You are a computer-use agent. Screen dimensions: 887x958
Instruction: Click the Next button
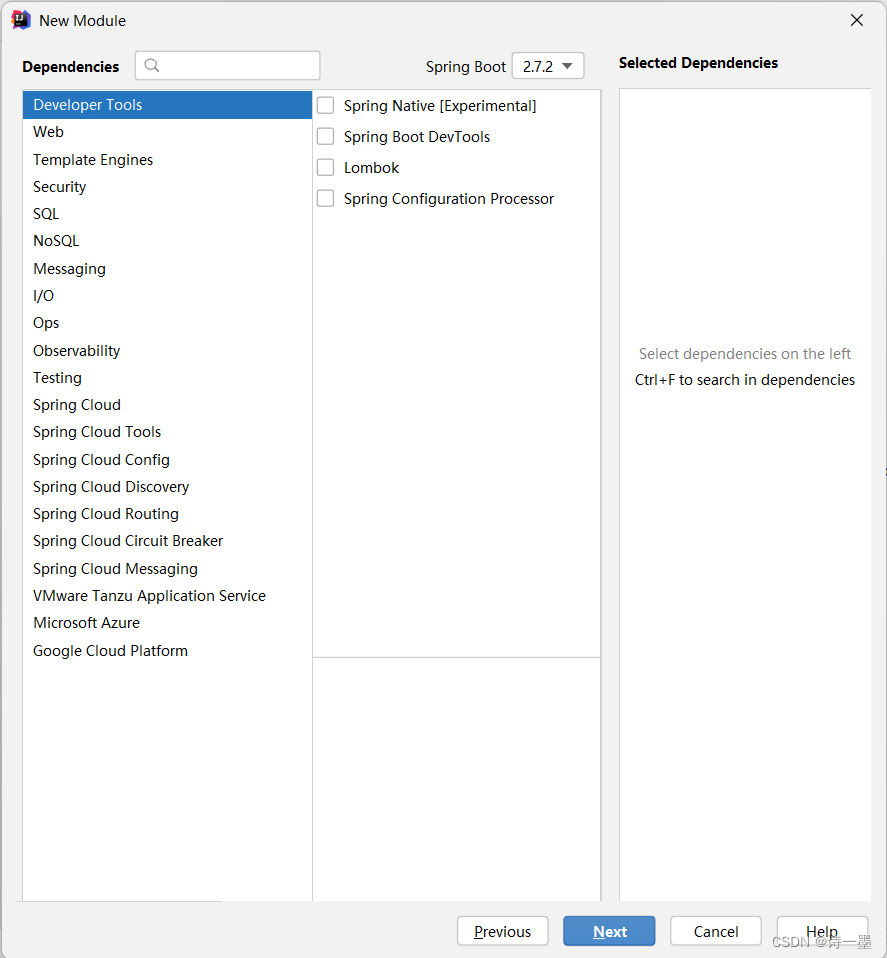click(609, 931)
